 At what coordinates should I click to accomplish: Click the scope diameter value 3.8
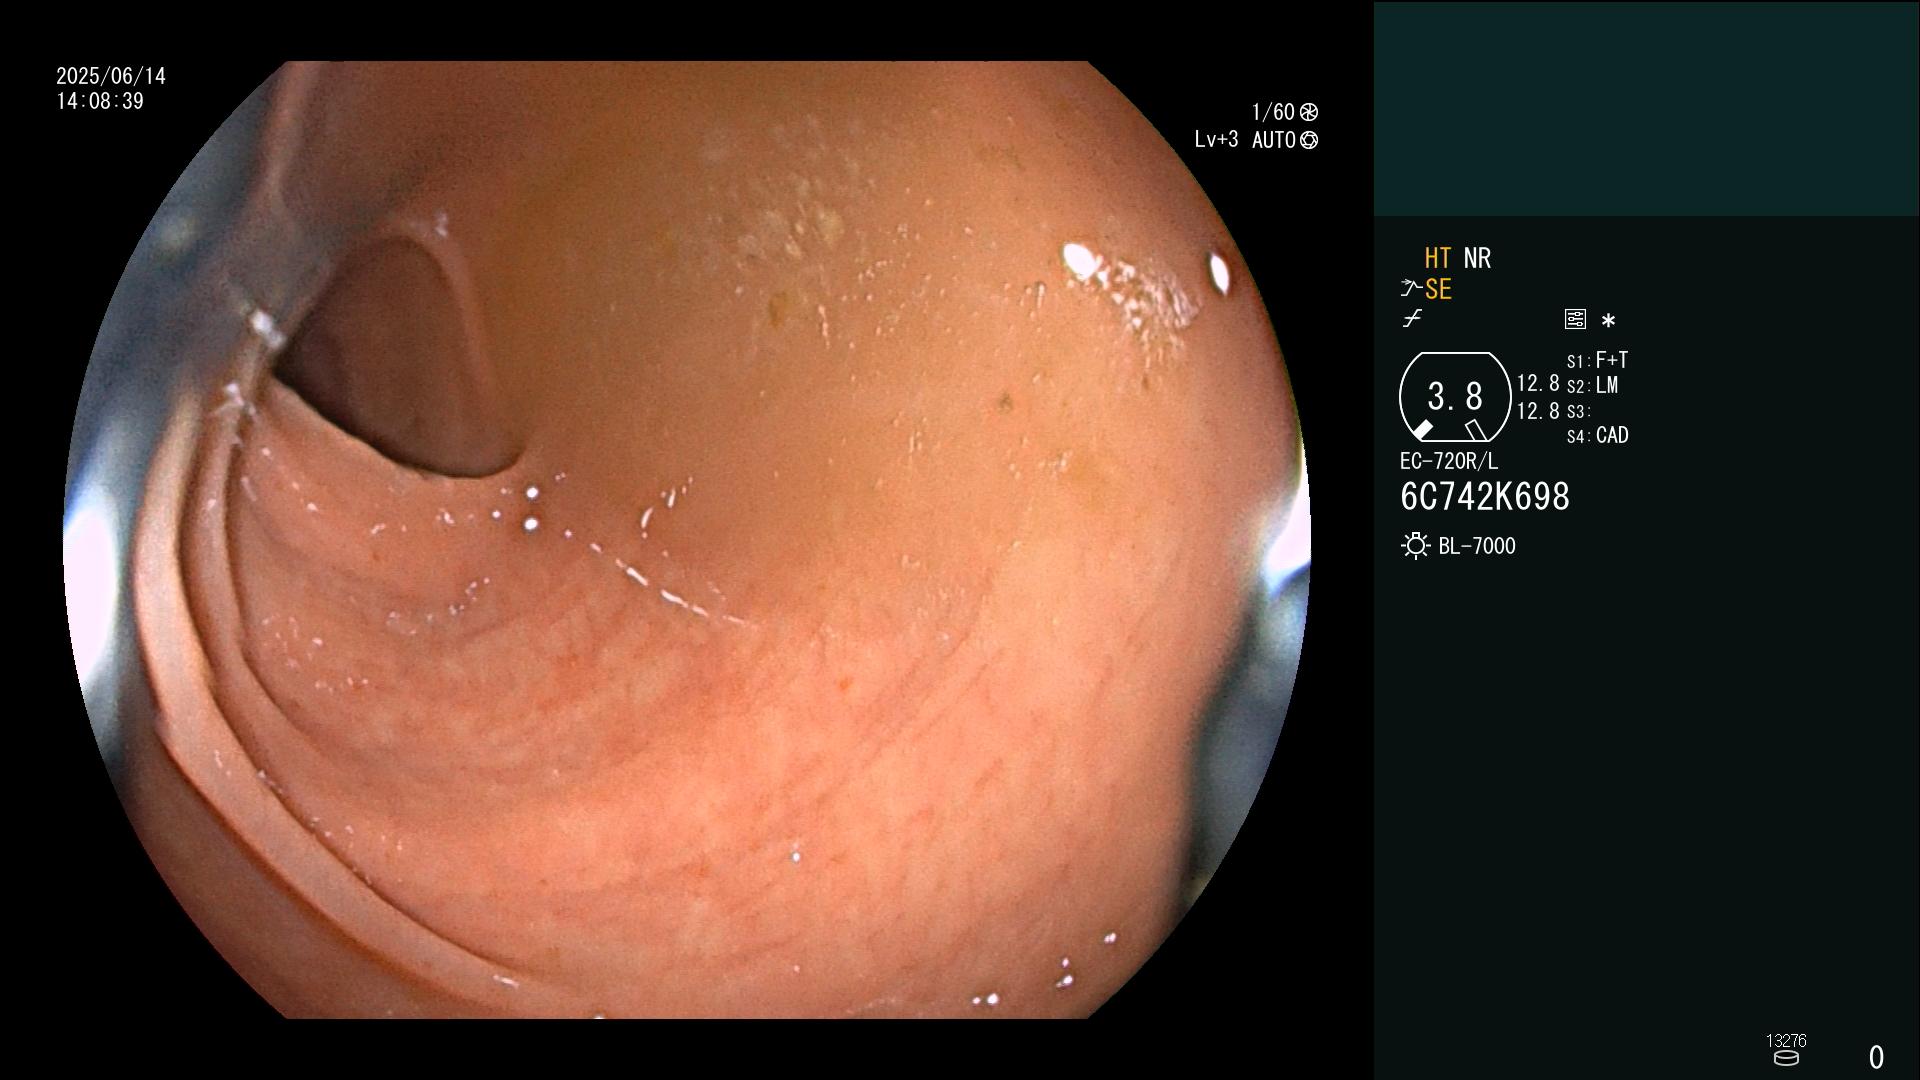1455,397
